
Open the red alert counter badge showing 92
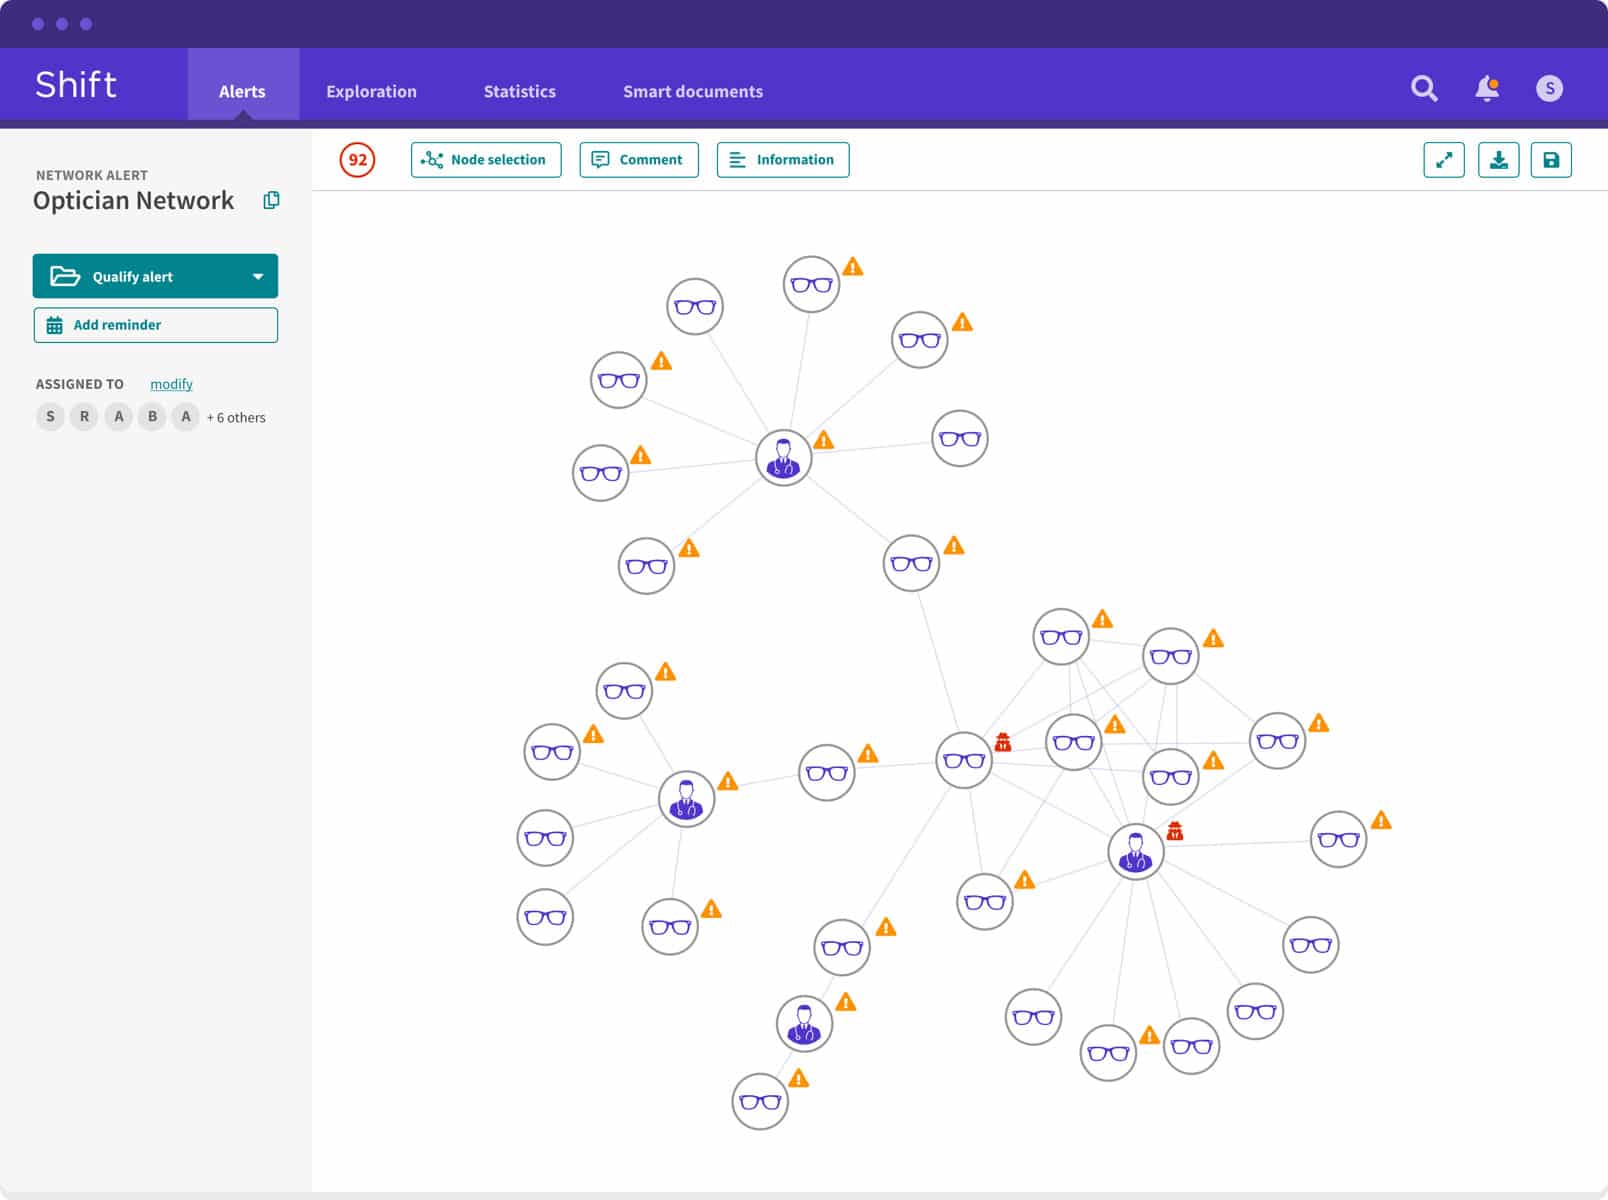click(x=357, y=159)
